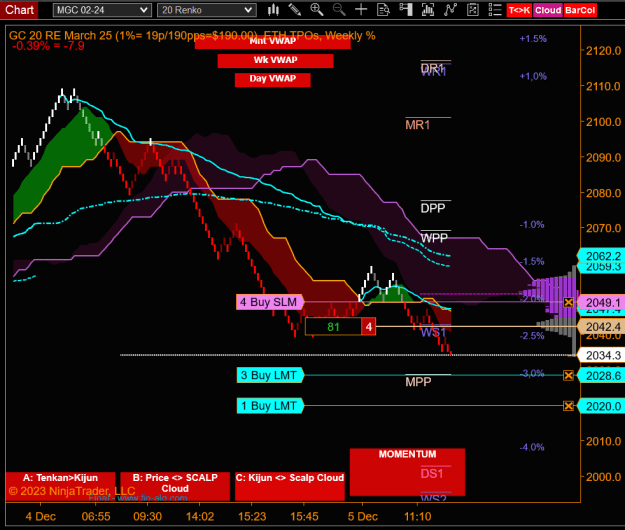The height and width of the screenshot is (530, 625).
Task: Click the zoom out magnifier icon
Action: point(339,10)
